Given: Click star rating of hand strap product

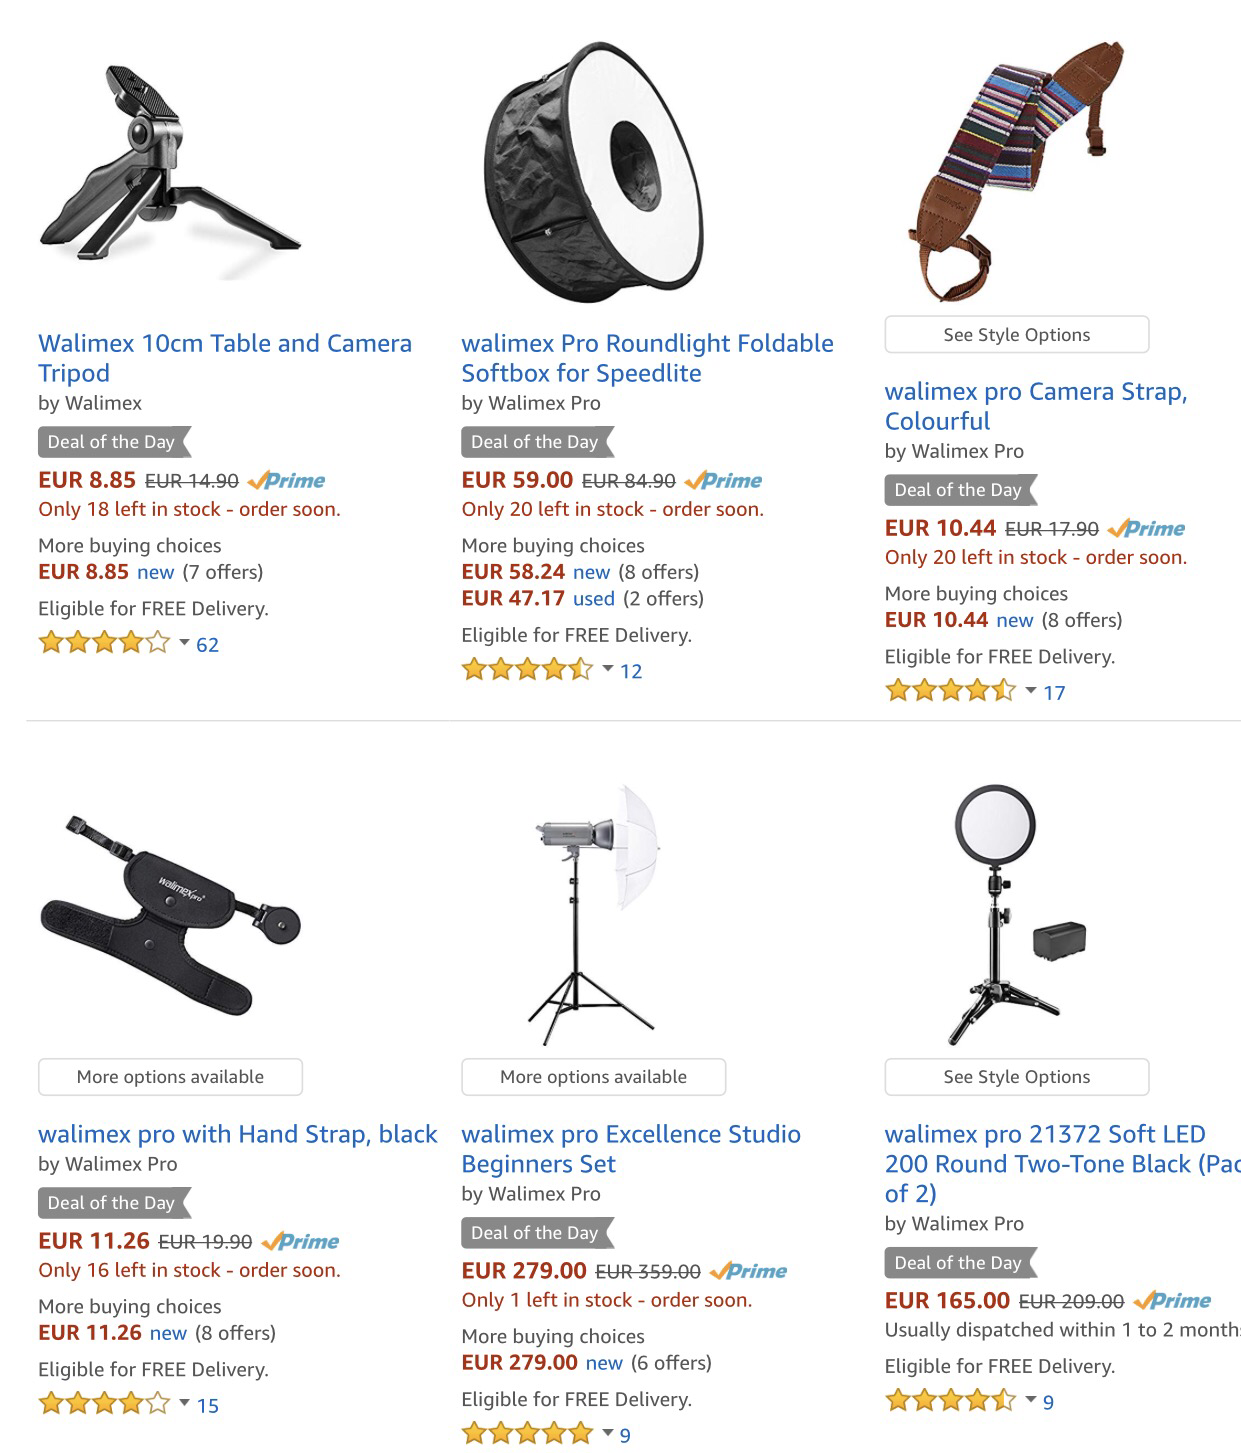Looking at the screenshot, I should point(104,1404).
